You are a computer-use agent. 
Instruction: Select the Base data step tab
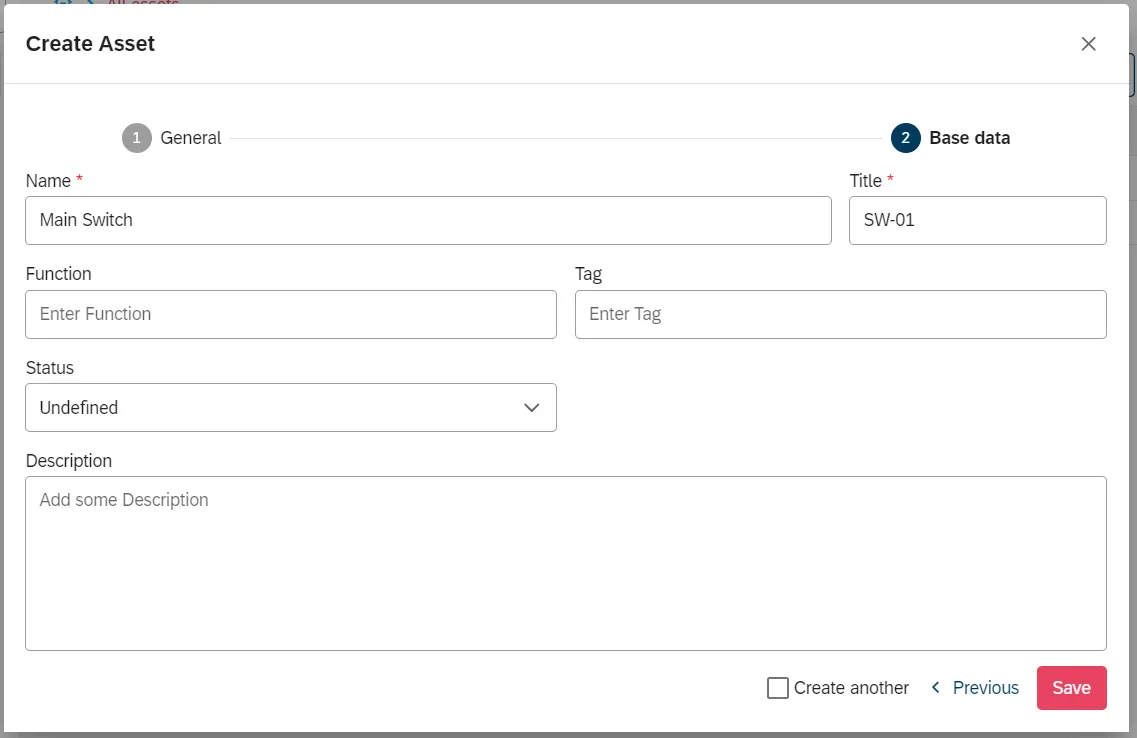coord(951,138)
